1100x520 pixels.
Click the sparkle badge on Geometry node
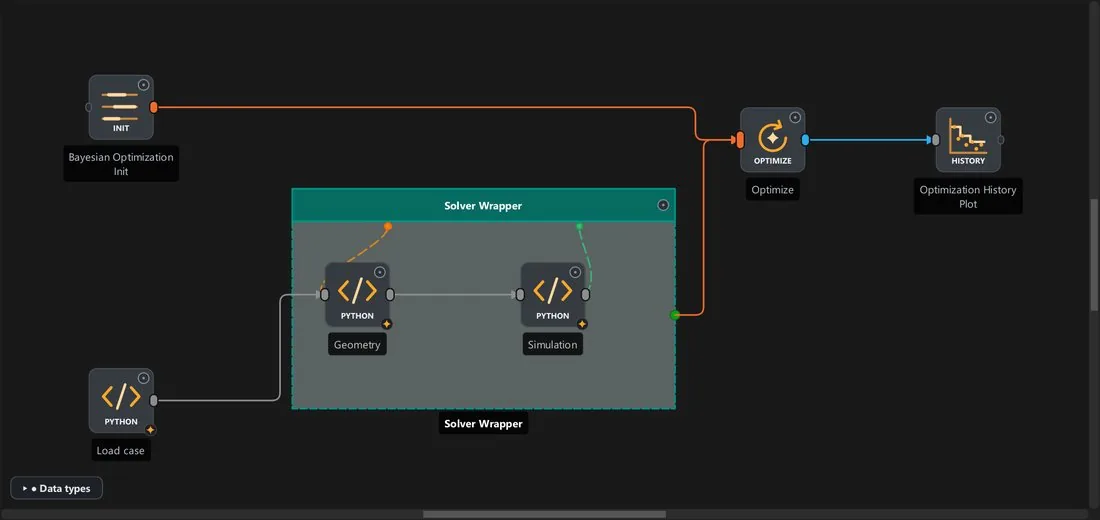pos(387,324)
